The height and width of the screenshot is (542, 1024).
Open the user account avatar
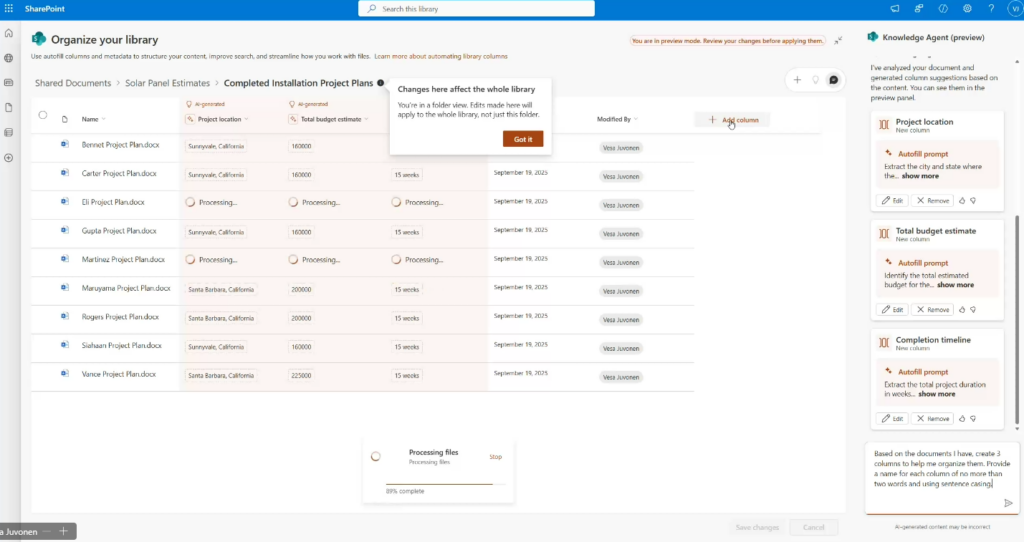(1016, 8)
